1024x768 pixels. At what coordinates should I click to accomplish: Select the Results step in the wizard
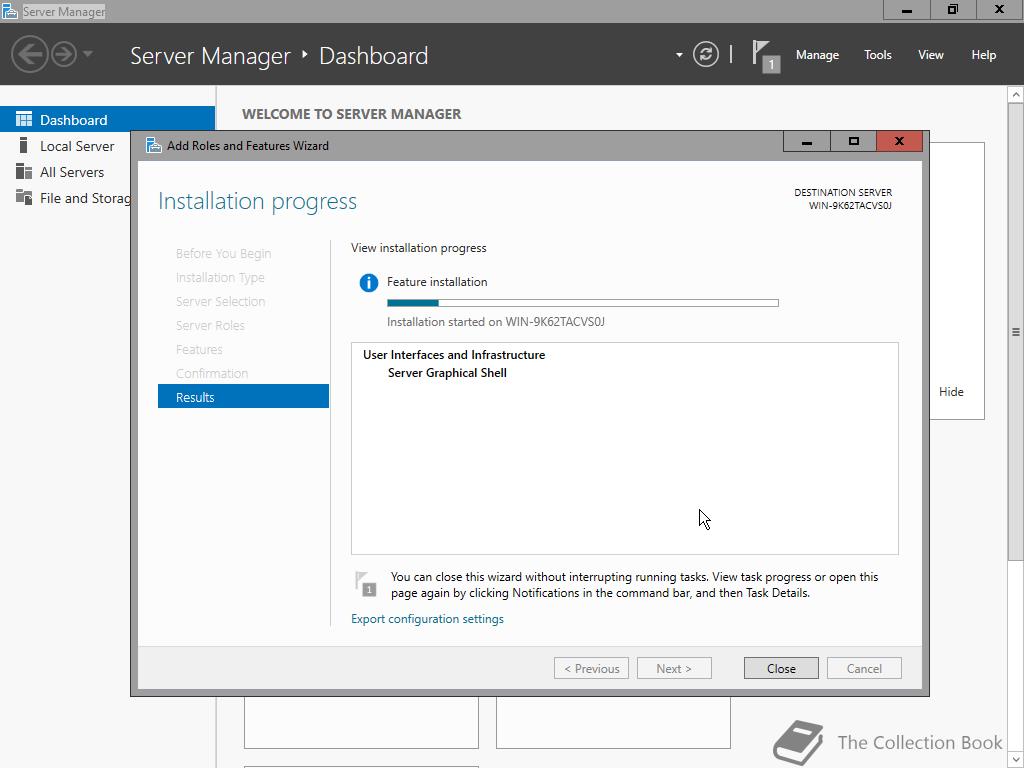pos(243,396)
